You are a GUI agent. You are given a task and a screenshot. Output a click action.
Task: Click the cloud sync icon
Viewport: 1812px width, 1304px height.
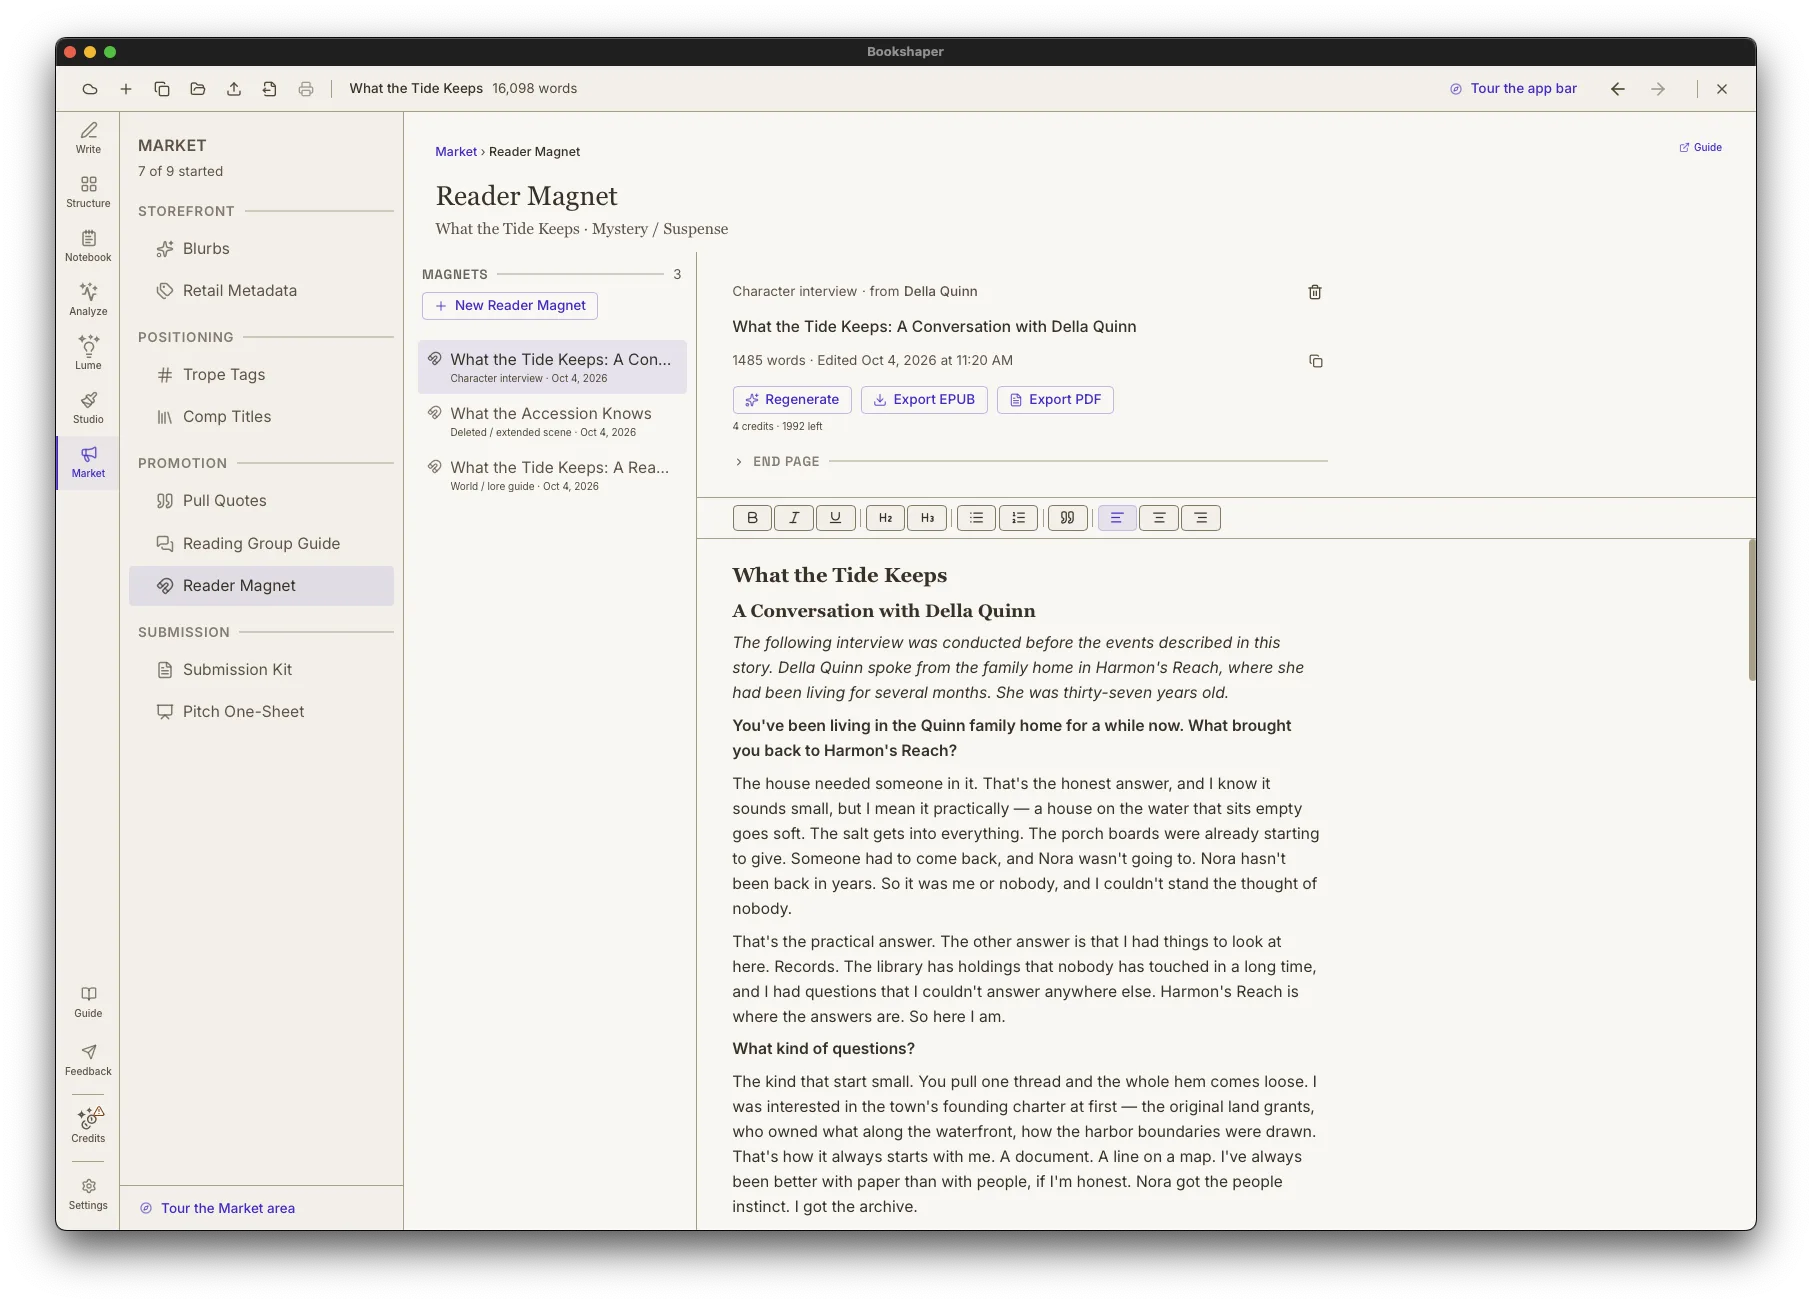pyautogui.click(x=90, y=89)
